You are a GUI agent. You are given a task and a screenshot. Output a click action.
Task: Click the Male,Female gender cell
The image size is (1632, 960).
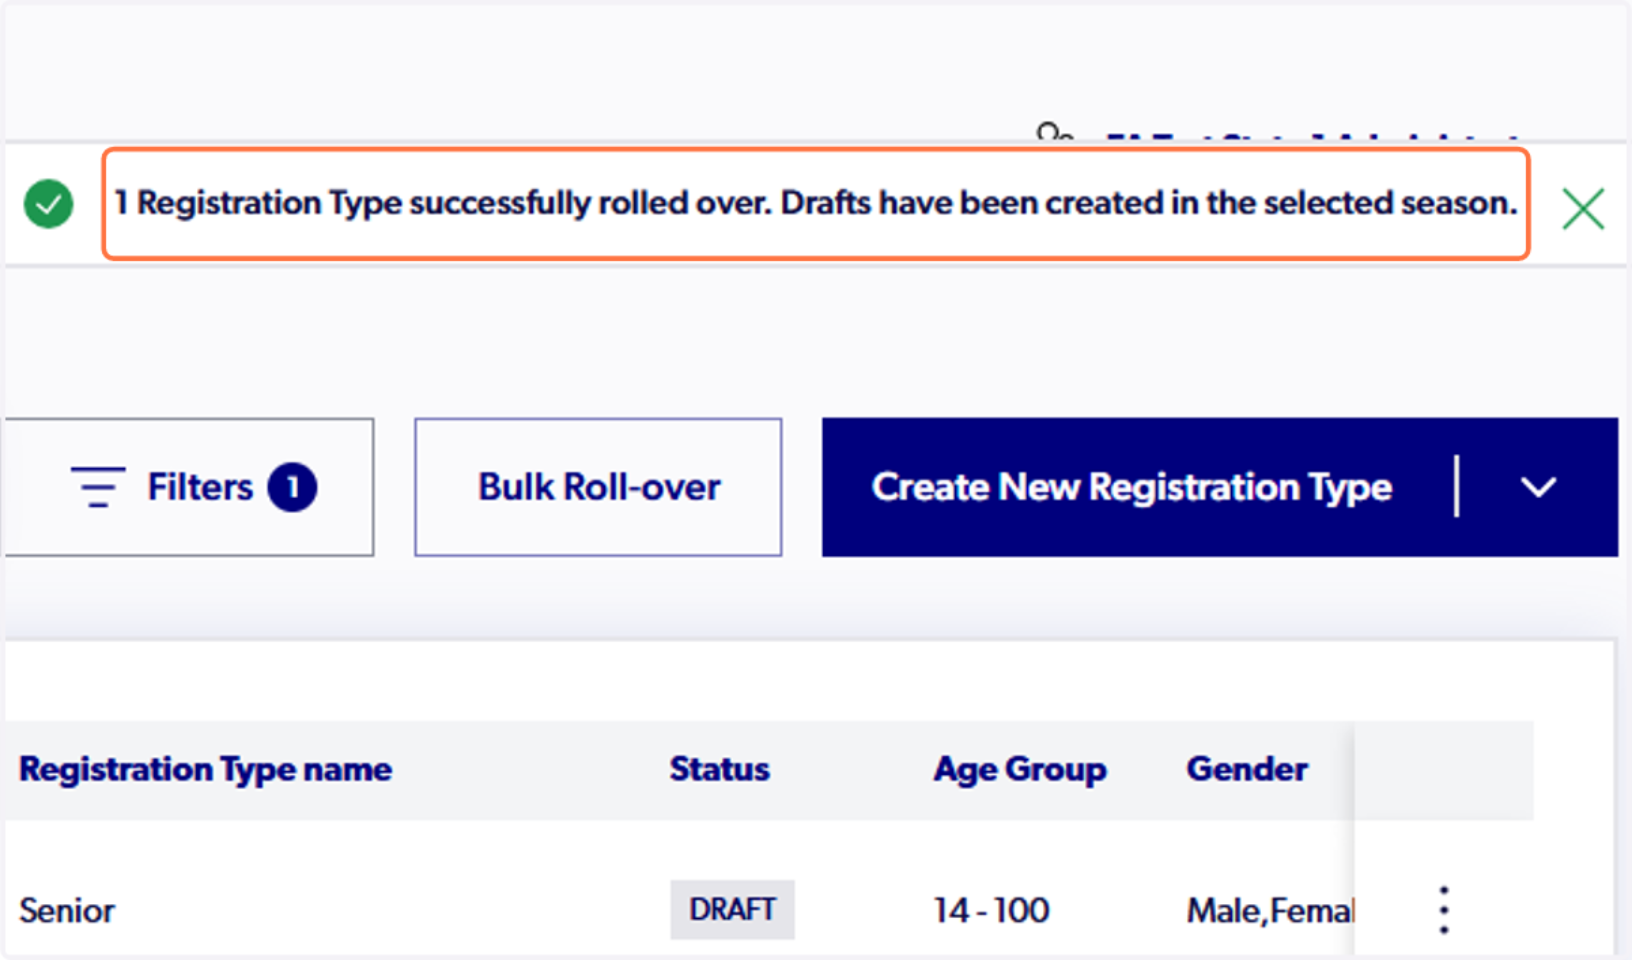(1270, 911)
